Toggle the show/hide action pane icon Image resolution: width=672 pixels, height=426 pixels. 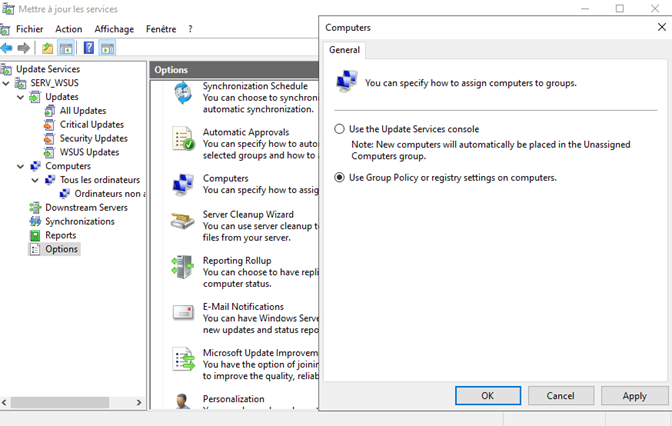point(108,48)
